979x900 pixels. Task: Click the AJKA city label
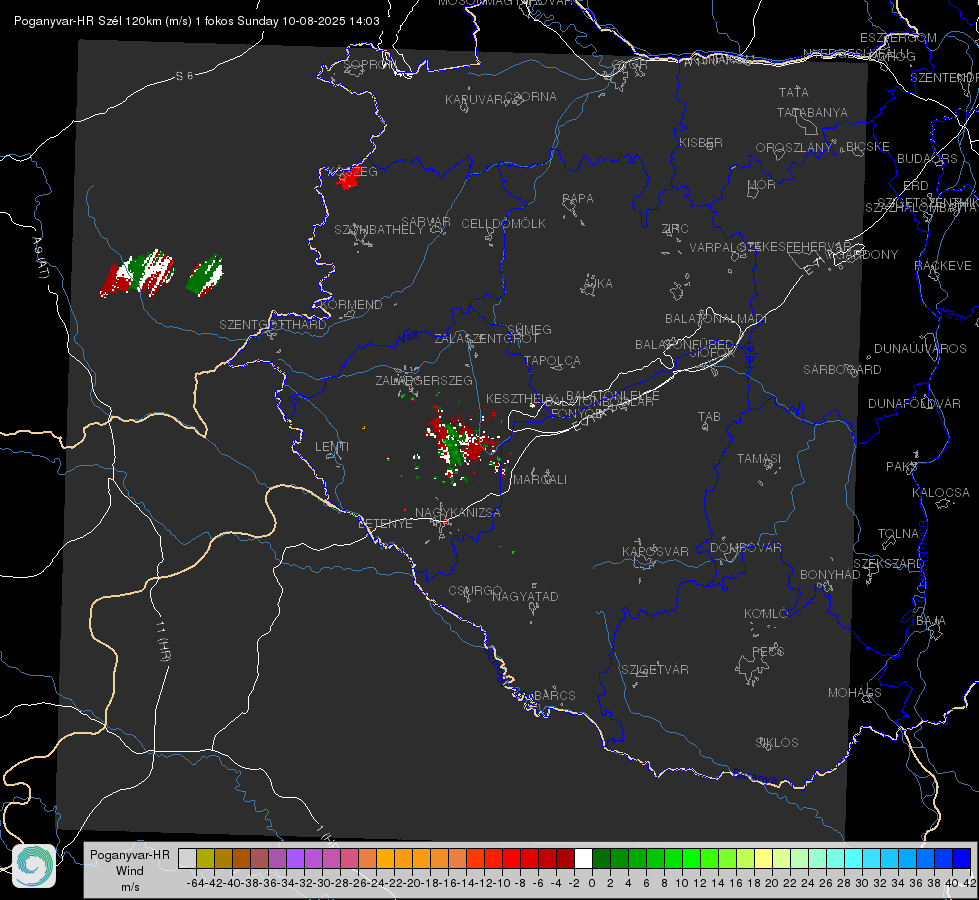[598, 284]
